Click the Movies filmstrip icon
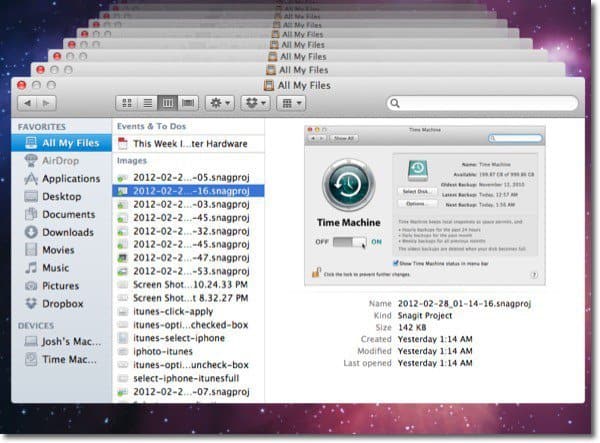Viewport: 600px width, 443px height. 31,250
